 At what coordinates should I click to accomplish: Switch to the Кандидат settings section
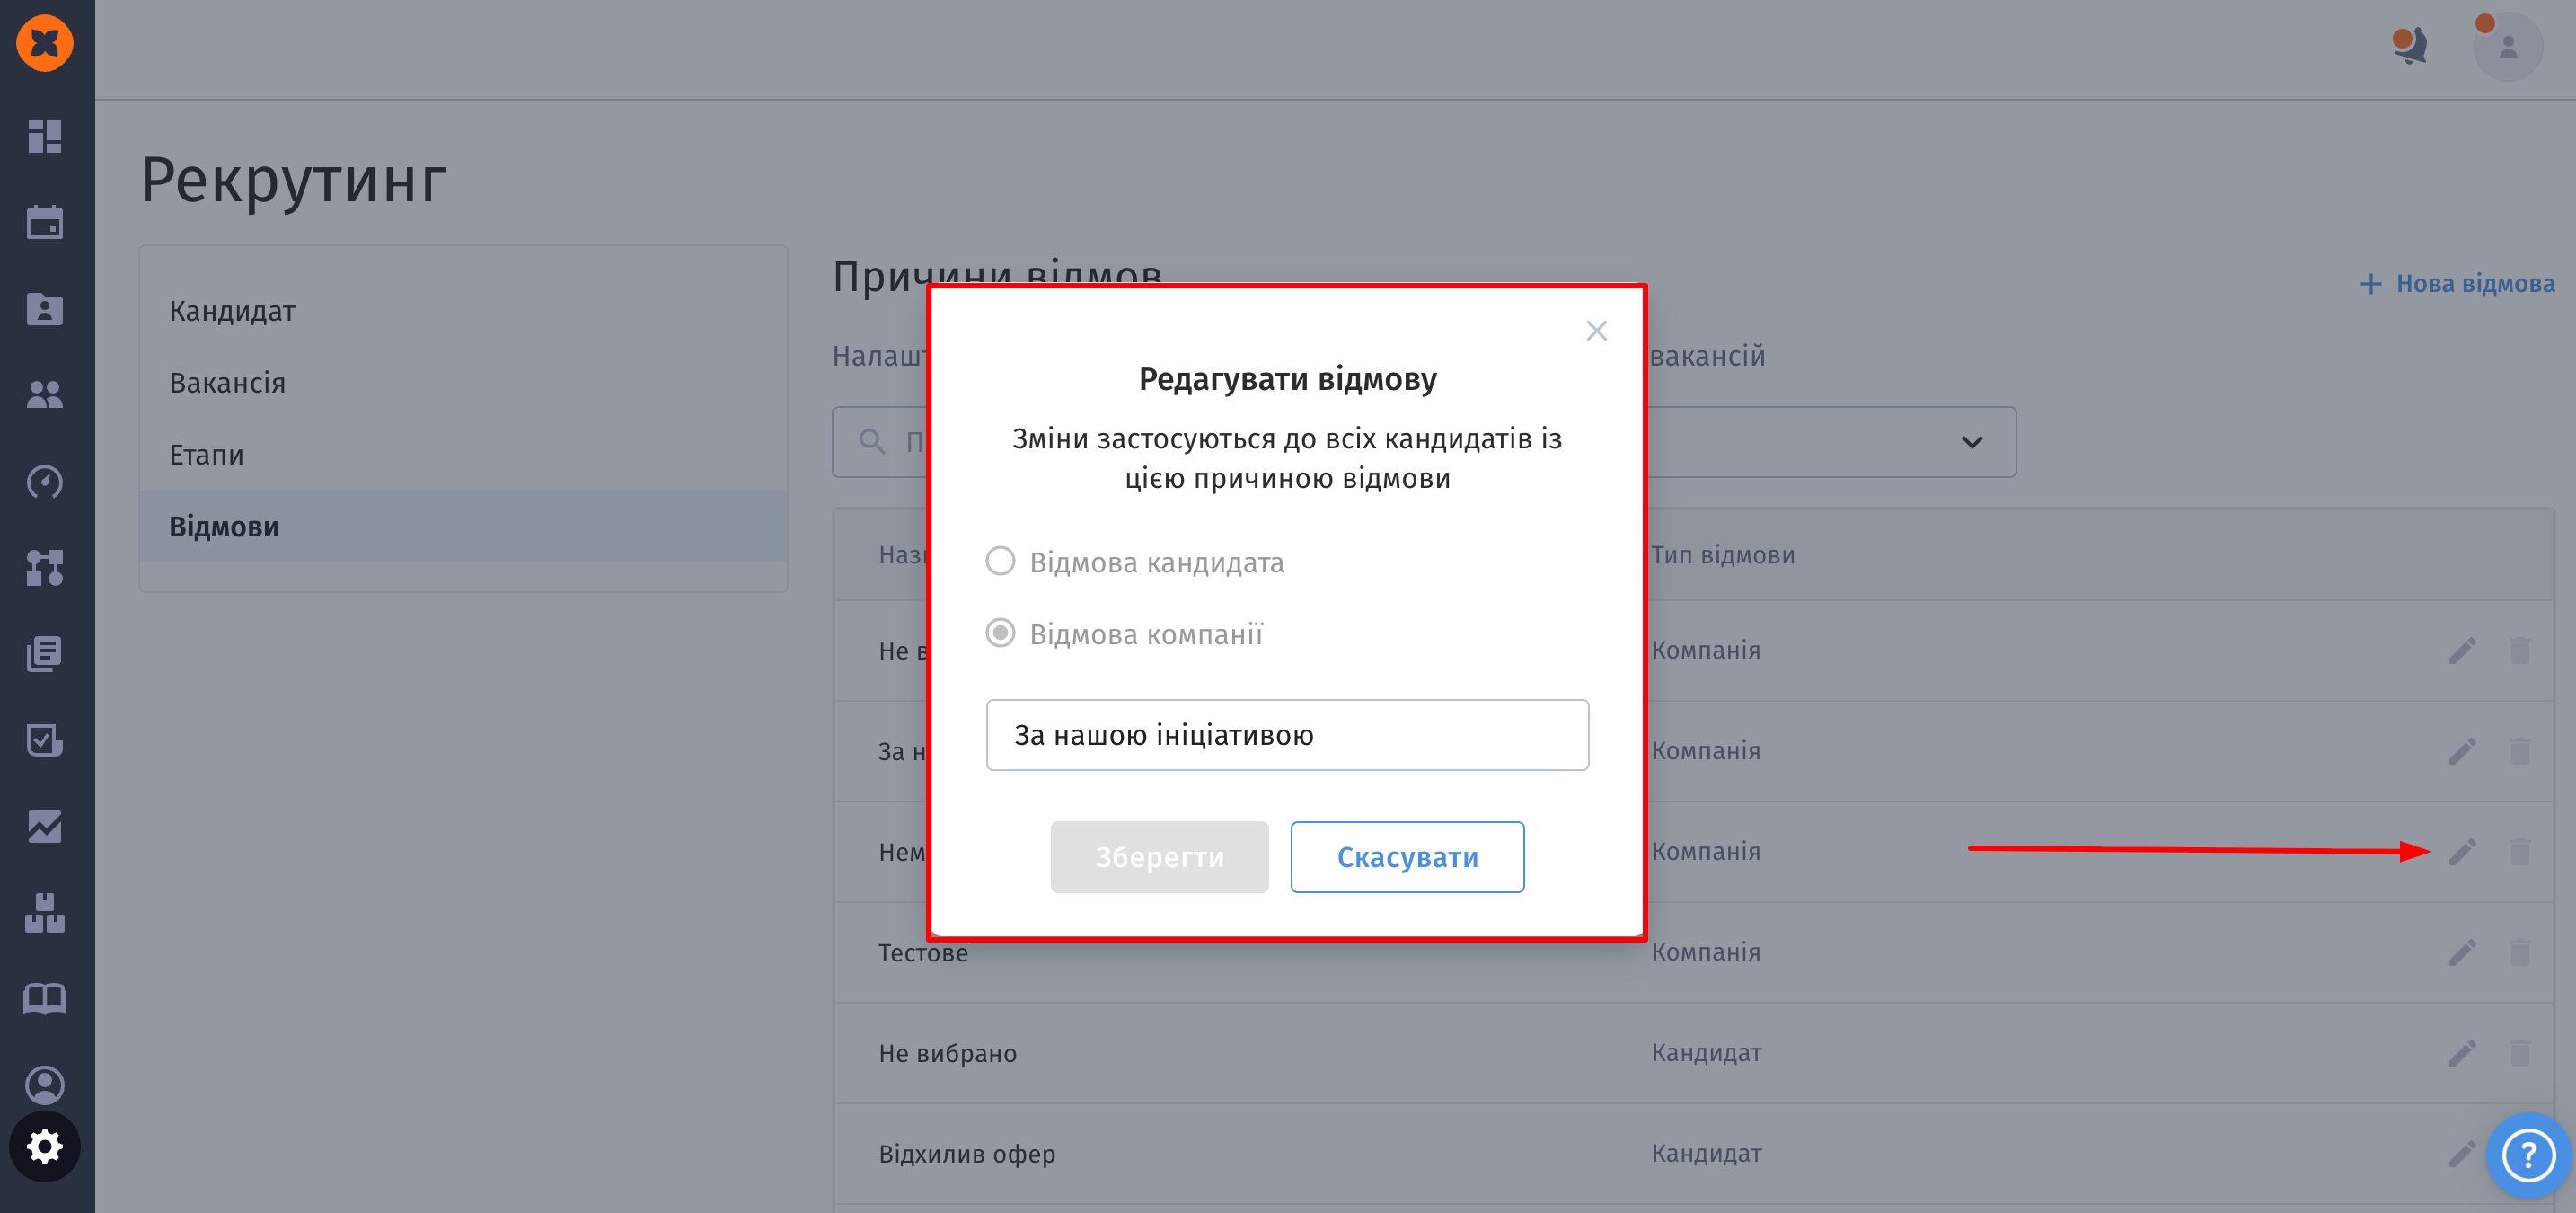click(x=232, y=311)
